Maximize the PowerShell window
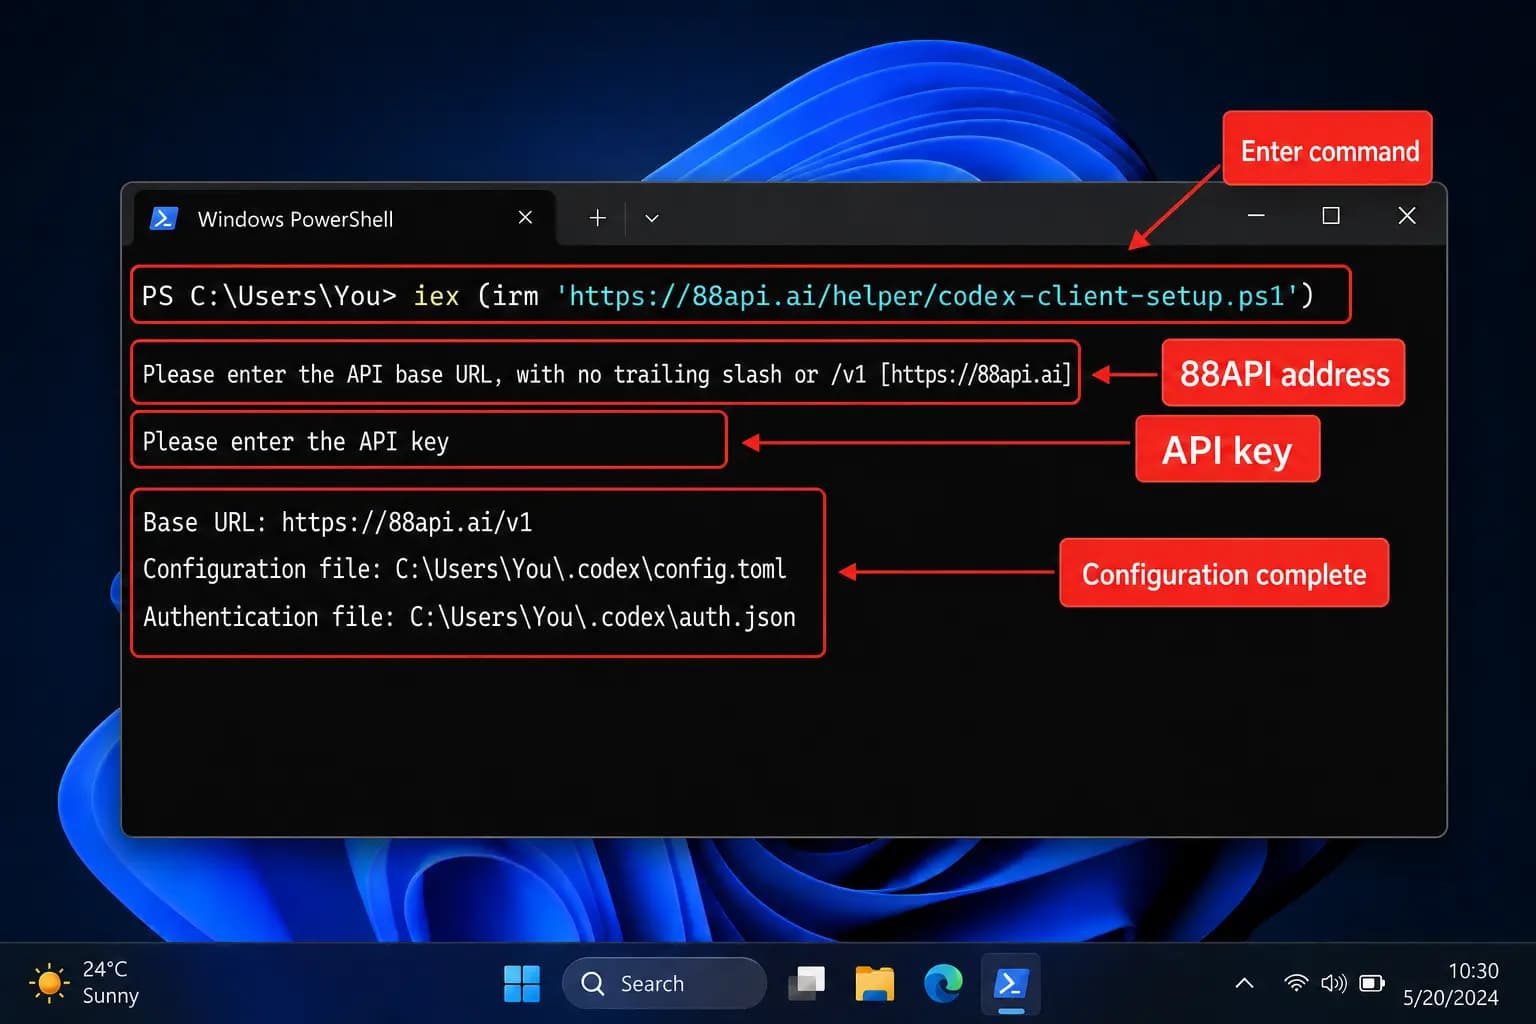The height and width of the screenshot is (1024, 1536). [x=1331, y=216]
